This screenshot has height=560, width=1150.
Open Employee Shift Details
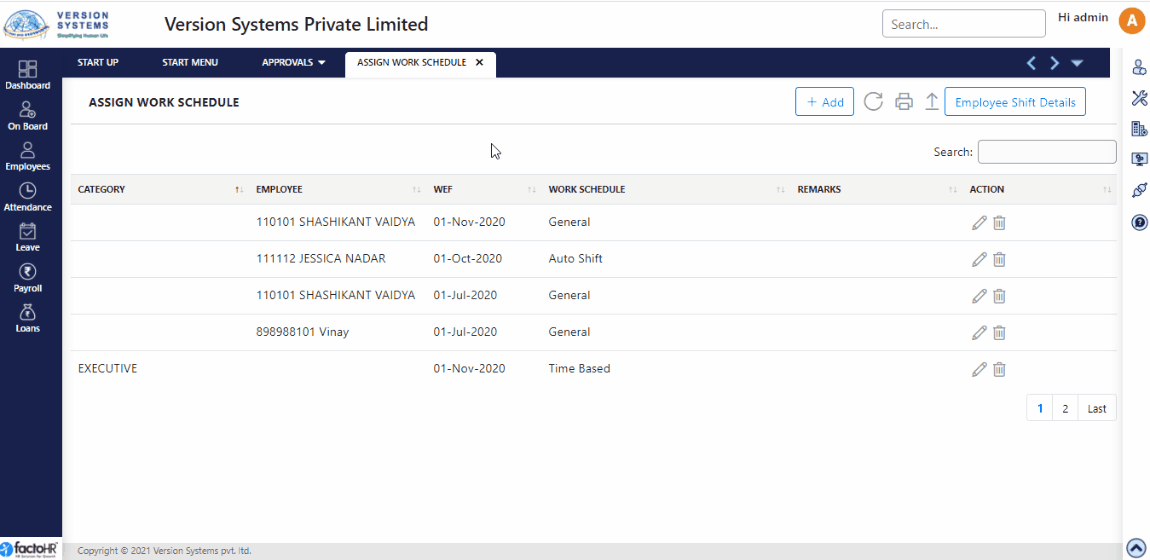coord(1014,102)
